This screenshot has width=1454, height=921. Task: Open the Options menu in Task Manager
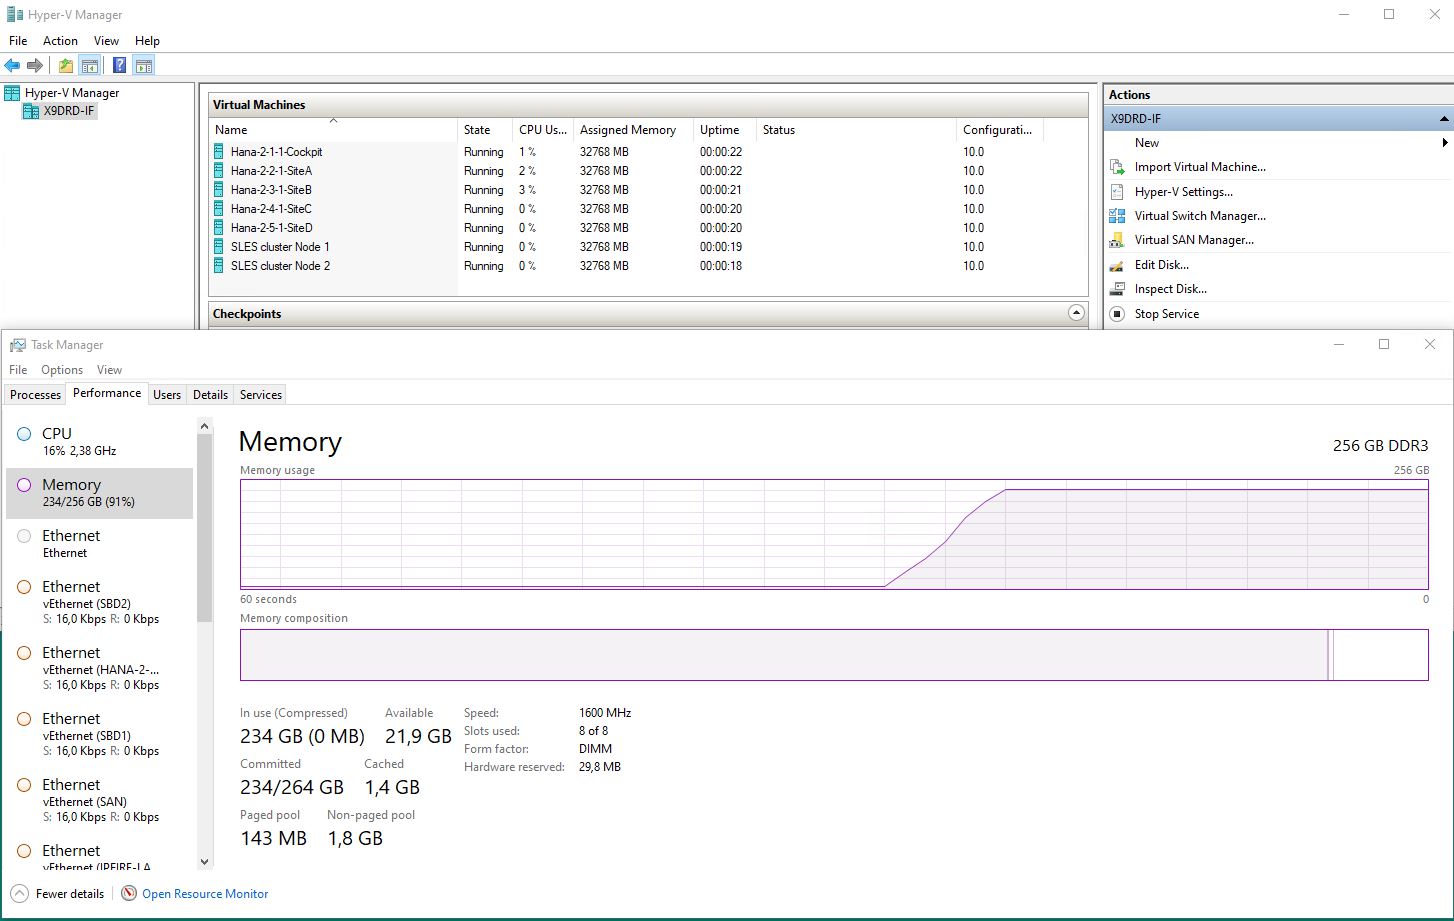point(62,370)
